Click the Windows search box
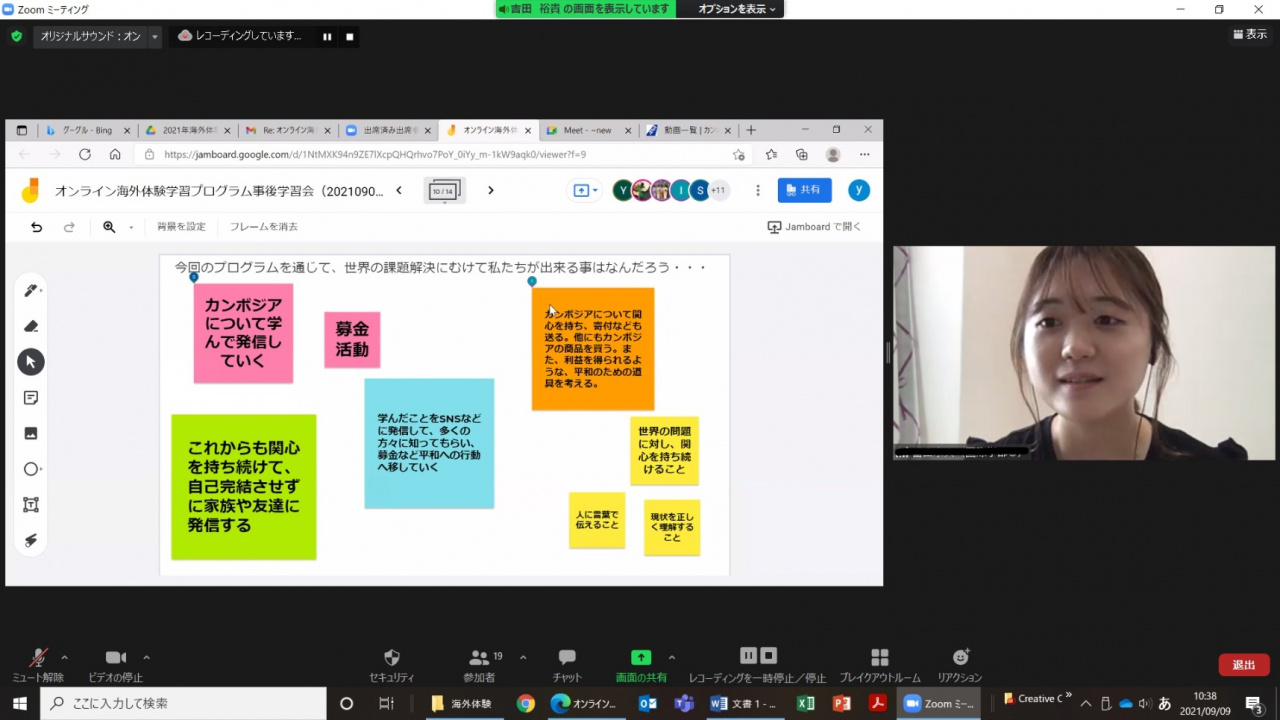The height and width of the screenshot is (720, 1280). (185, 703)
